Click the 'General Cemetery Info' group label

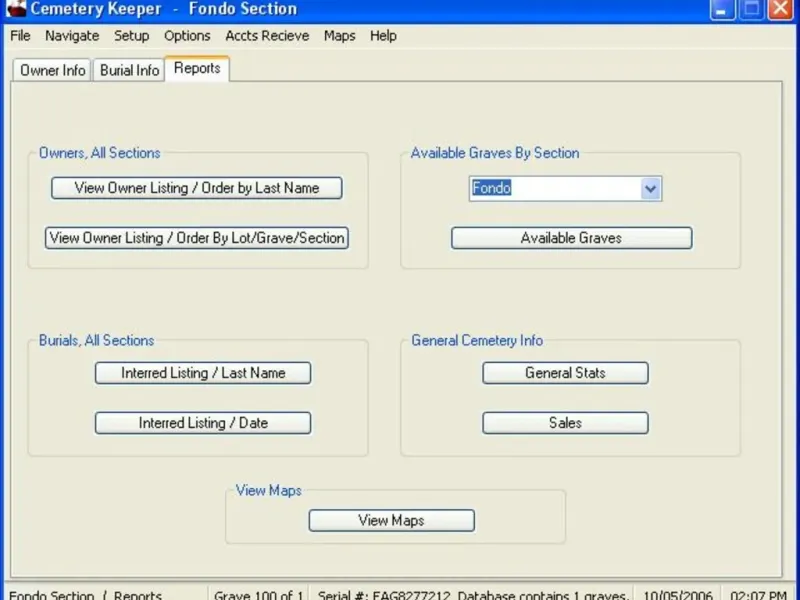pos(477,340)
